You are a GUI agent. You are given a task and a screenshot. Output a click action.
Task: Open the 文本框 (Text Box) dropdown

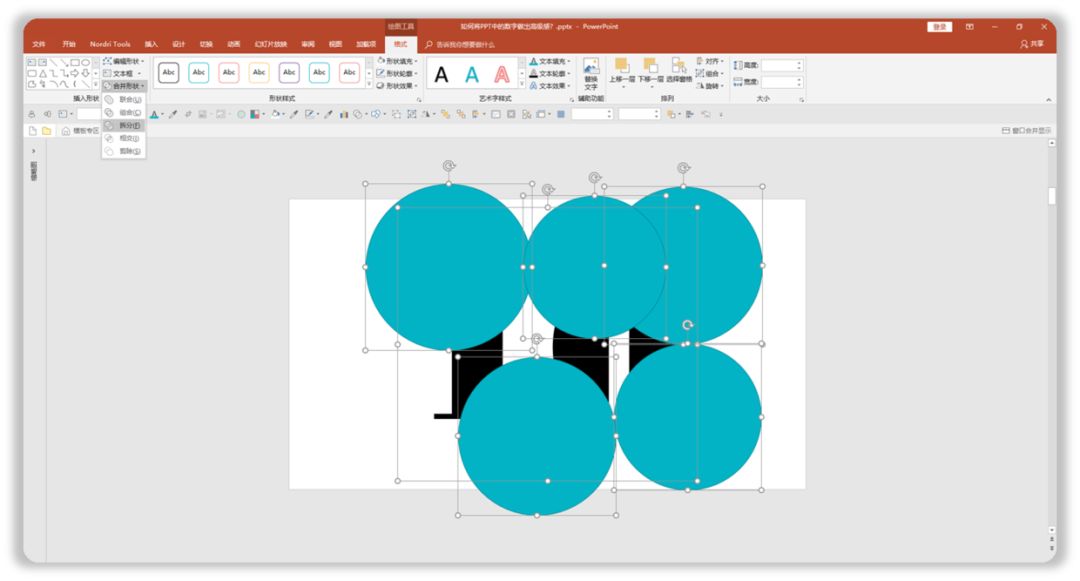click(x=123, y=74)
